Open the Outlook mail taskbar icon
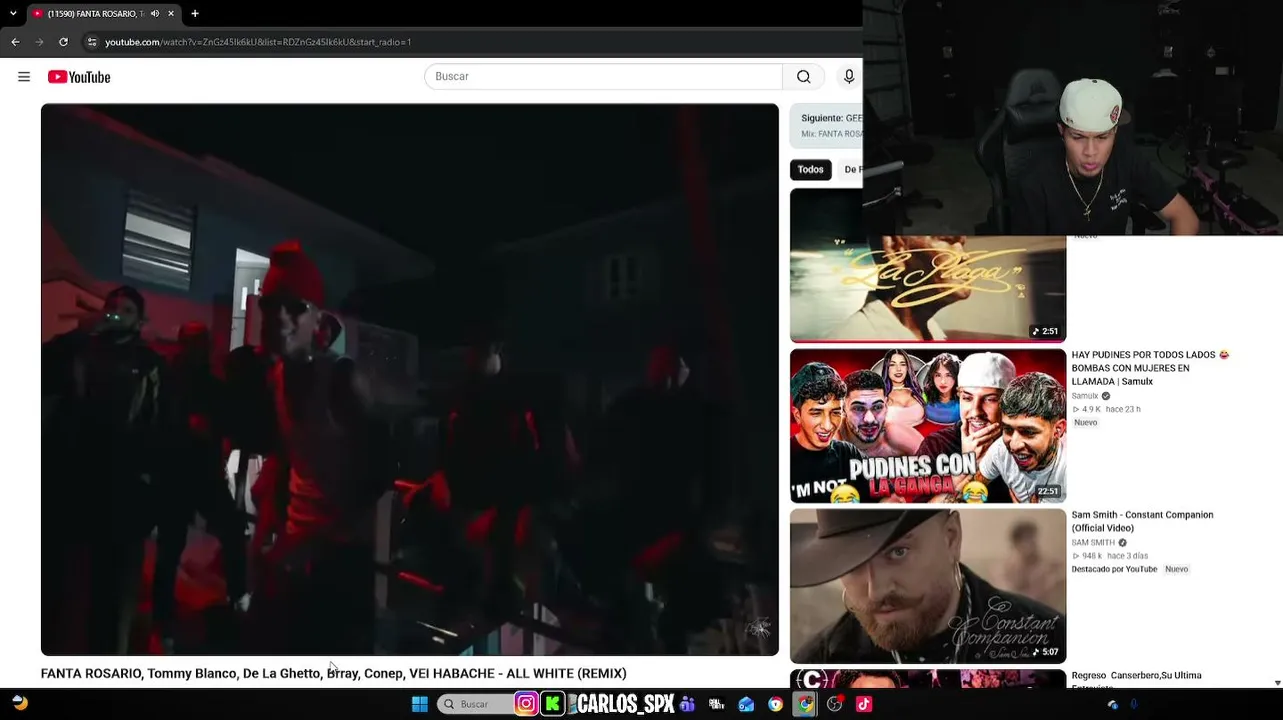 [x=746, y=704]
